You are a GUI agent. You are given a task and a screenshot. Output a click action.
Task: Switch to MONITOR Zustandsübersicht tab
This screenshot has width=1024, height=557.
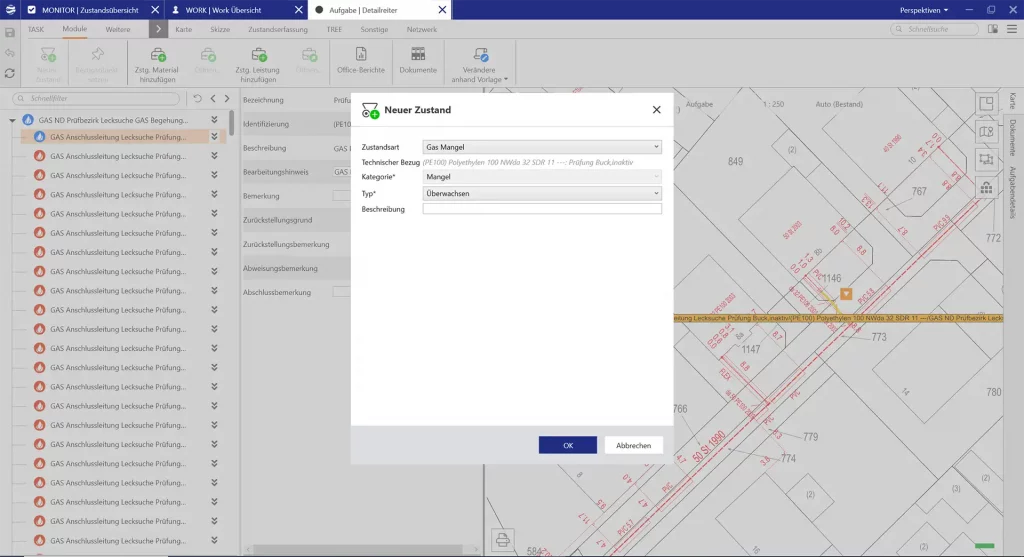coord(90,10)
